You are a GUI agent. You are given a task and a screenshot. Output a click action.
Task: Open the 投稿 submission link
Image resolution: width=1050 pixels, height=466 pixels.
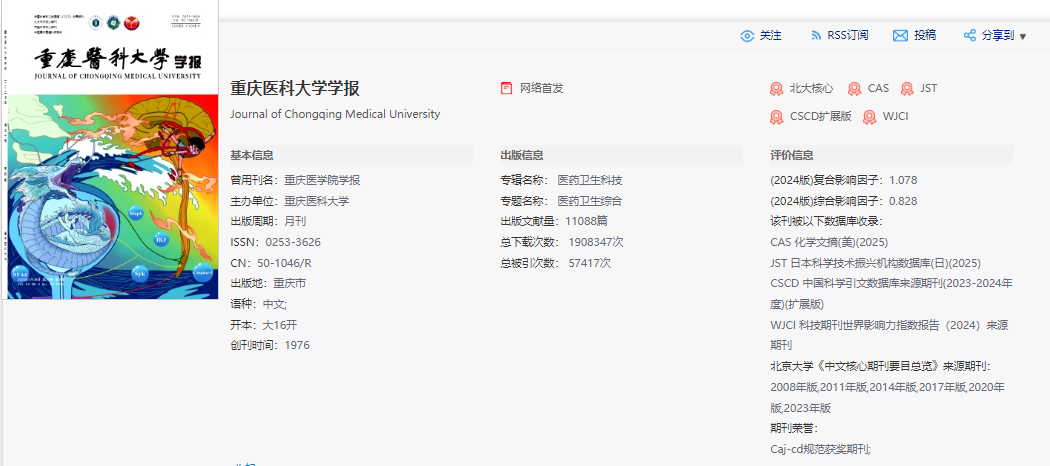coord(925,35)
